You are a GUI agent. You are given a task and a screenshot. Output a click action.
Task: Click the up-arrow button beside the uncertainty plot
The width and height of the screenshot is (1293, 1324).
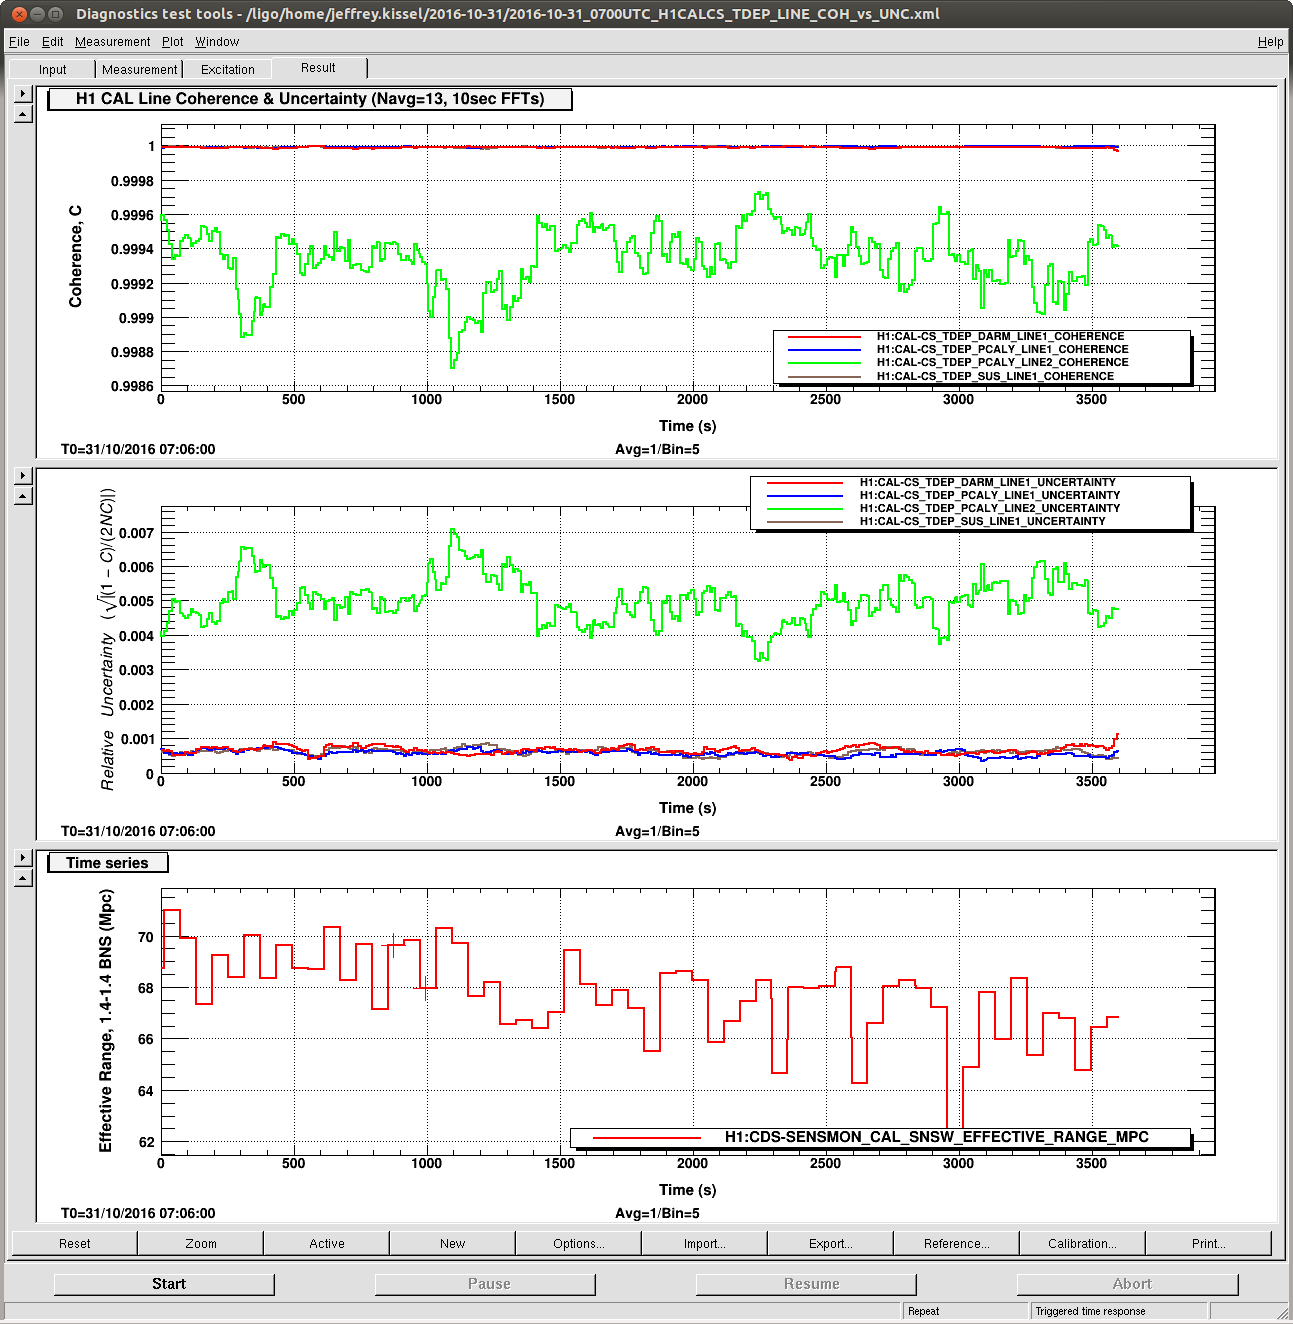(x=24, y=496)
